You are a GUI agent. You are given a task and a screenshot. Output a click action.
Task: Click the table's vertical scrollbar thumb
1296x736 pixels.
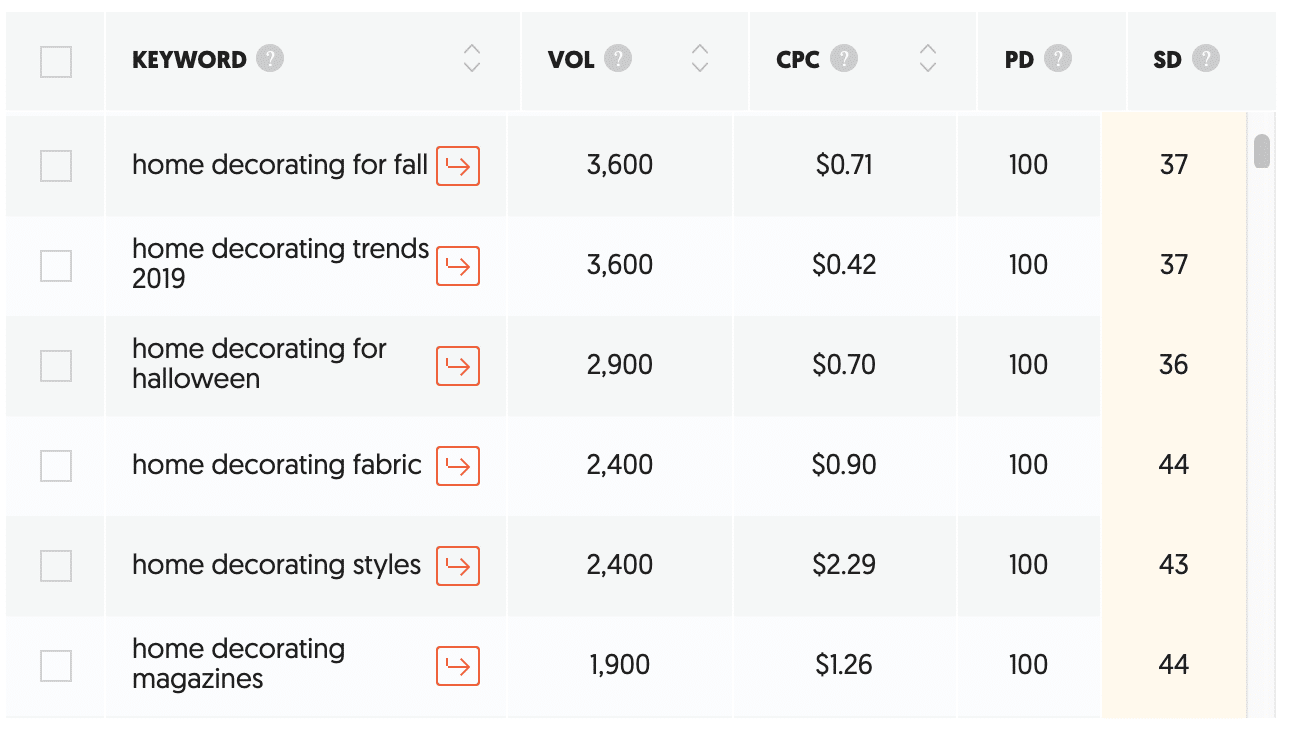point(1262,151)
